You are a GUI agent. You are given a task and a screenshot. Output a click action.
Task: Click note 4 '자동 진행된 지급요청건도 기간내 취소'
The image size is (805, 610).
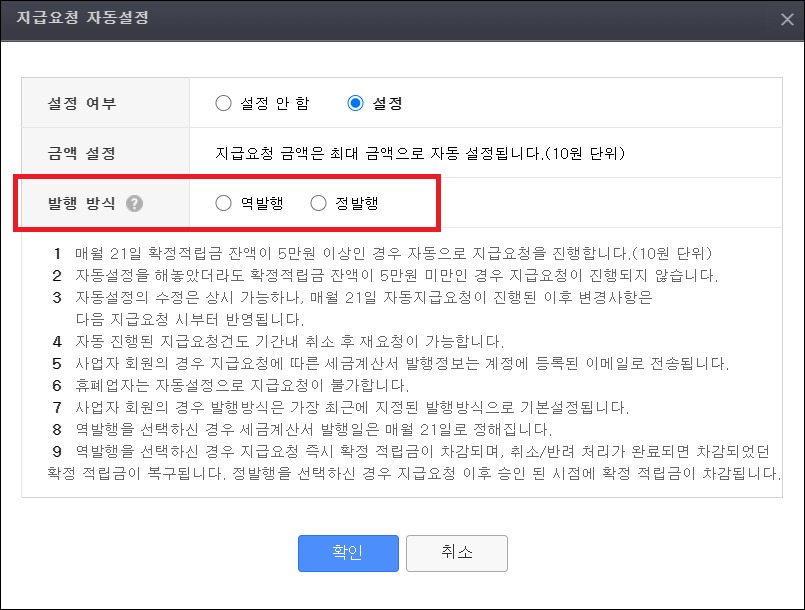pyautogui.click(x=290, y=341)
